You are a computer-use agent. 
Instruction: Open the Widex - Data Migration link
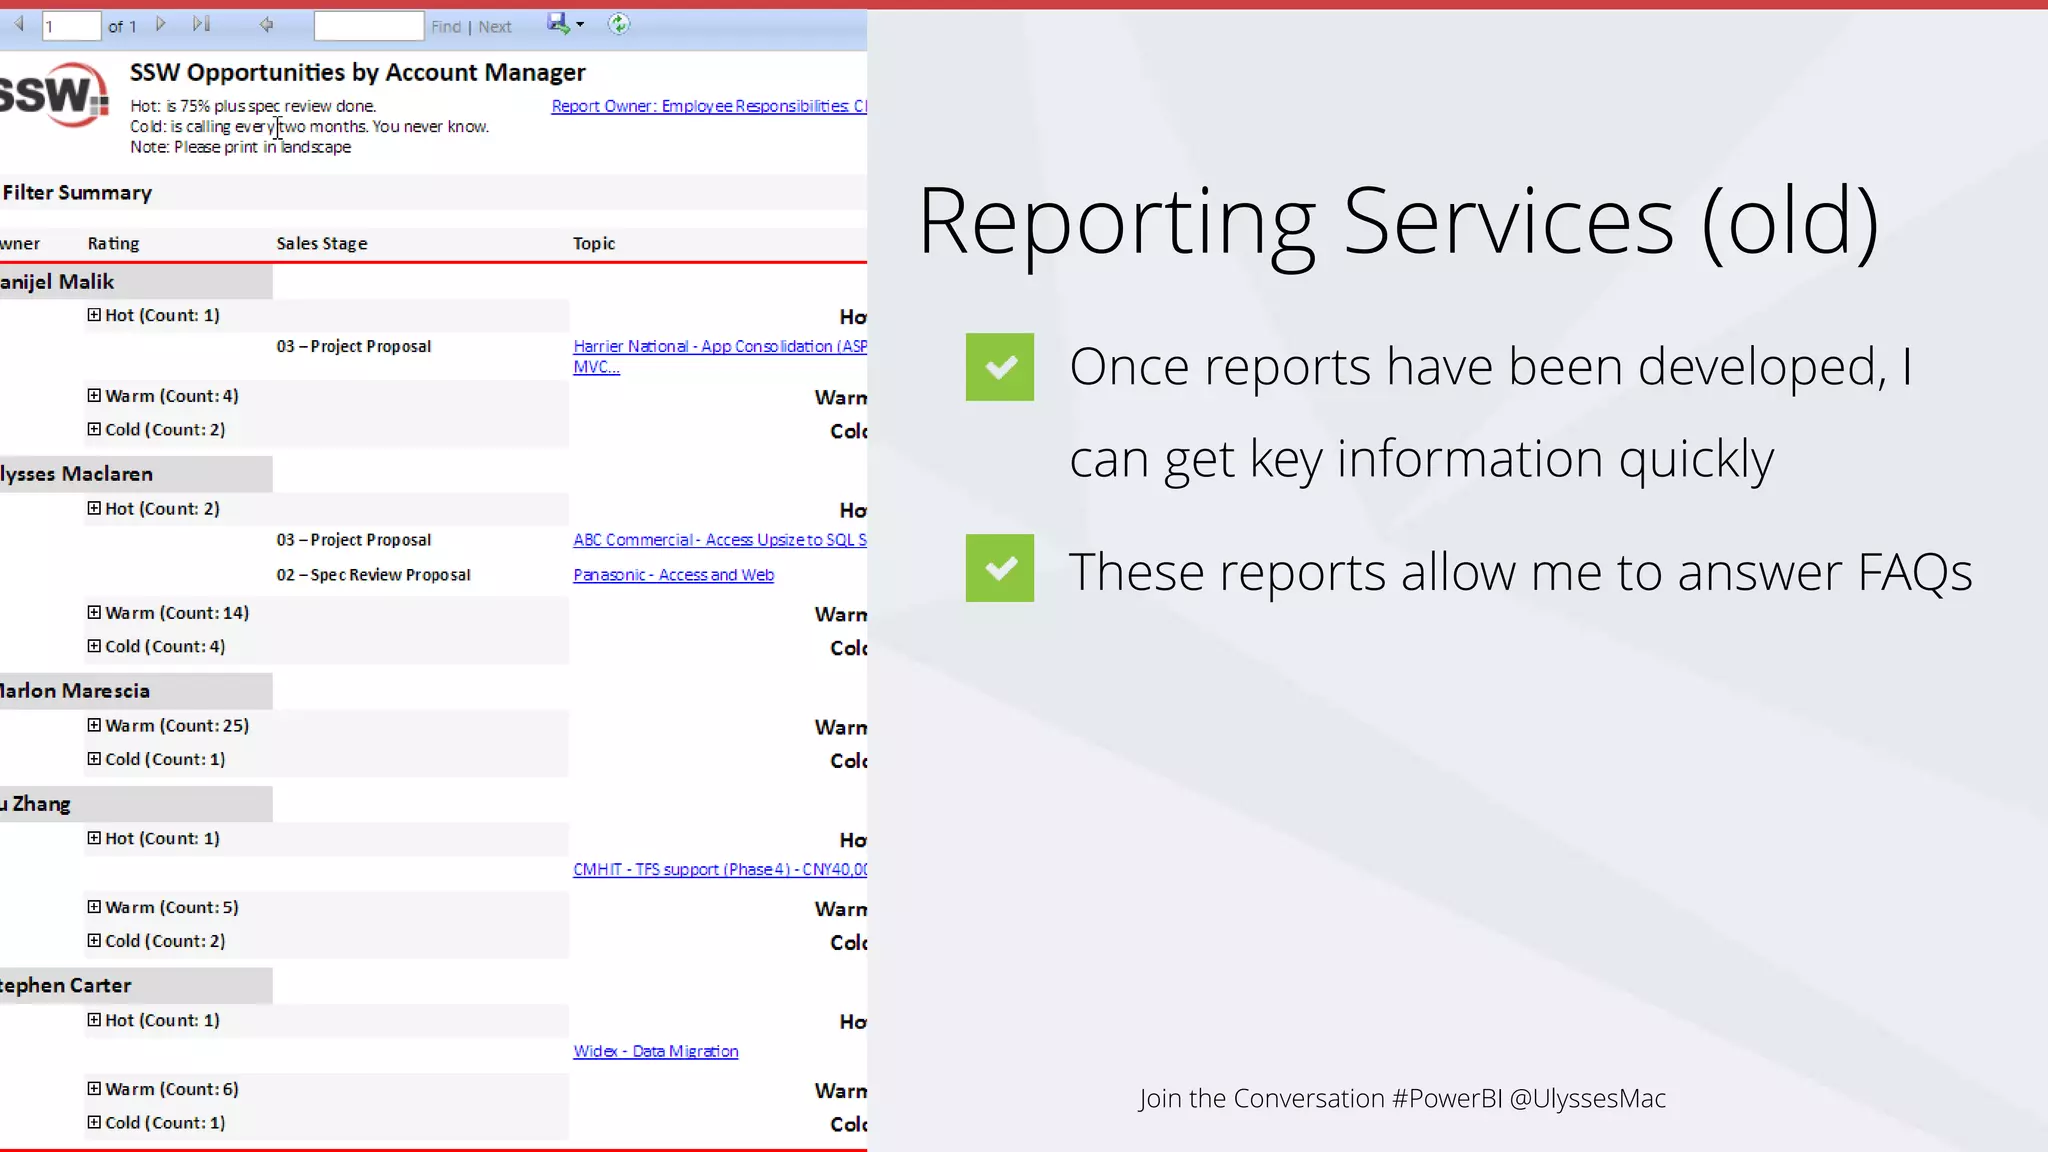click(656, 1051)
